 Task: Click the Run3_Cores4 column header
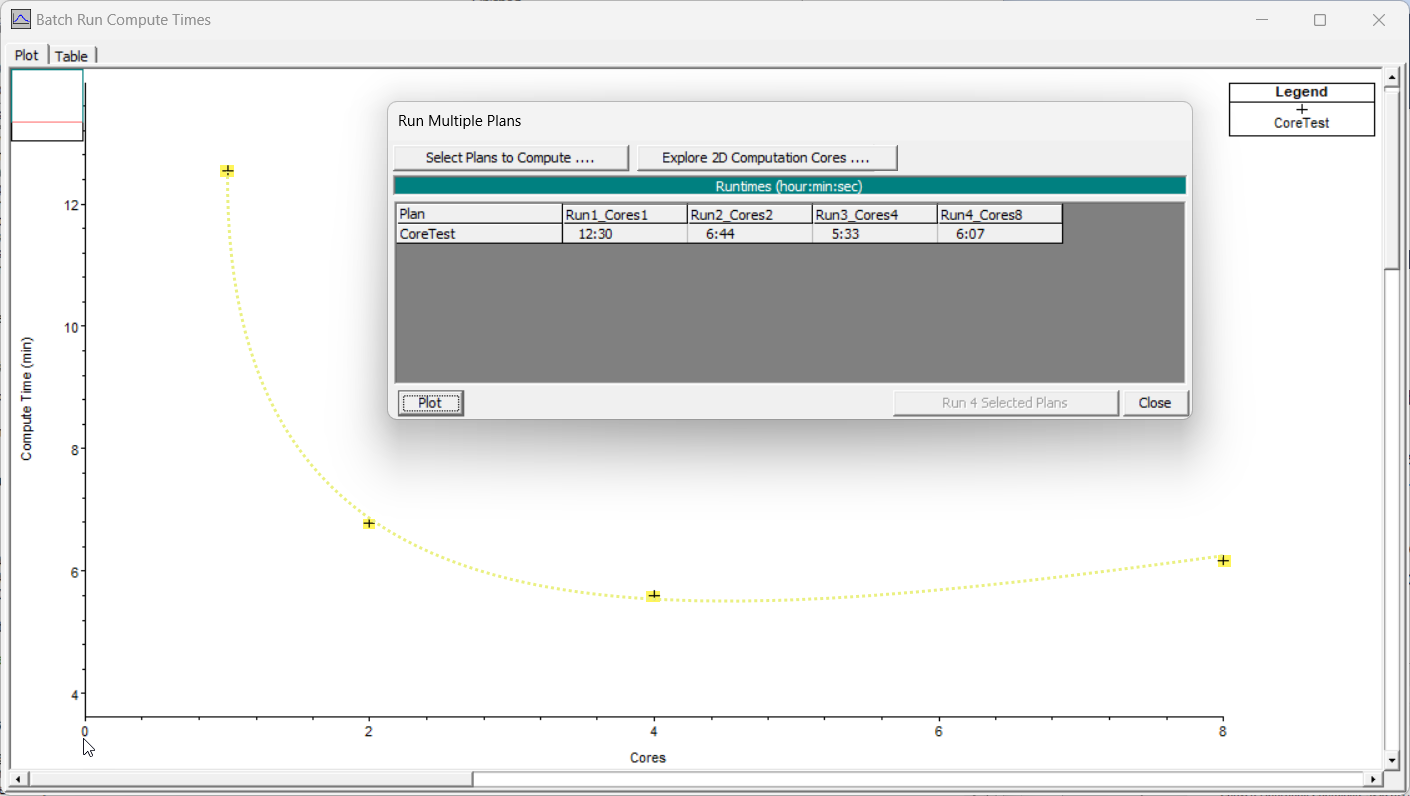click(873, 214)
